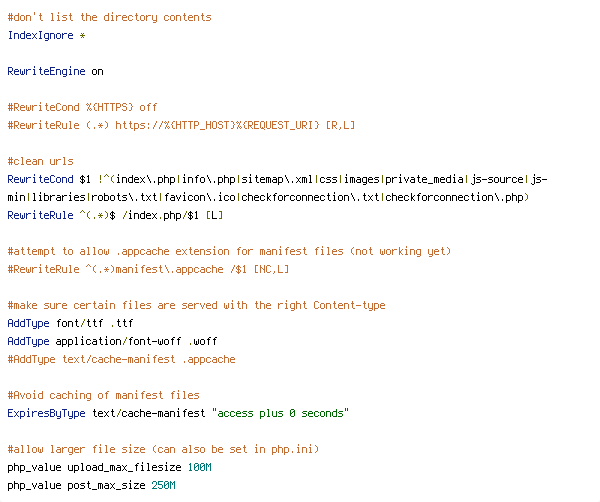Click the commented https redirect RewriteRule line
This screenshot has width=600, height=502.
pyautogui.click(x=181, y=125)
